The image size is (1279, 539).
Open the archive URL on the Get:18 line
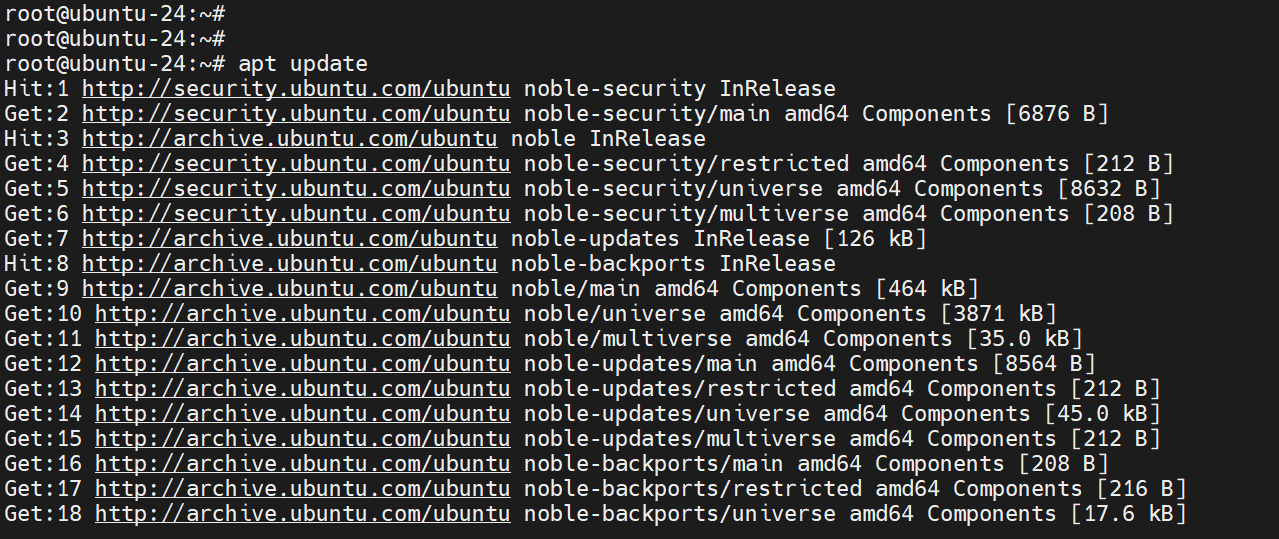[x=302, y=513]
